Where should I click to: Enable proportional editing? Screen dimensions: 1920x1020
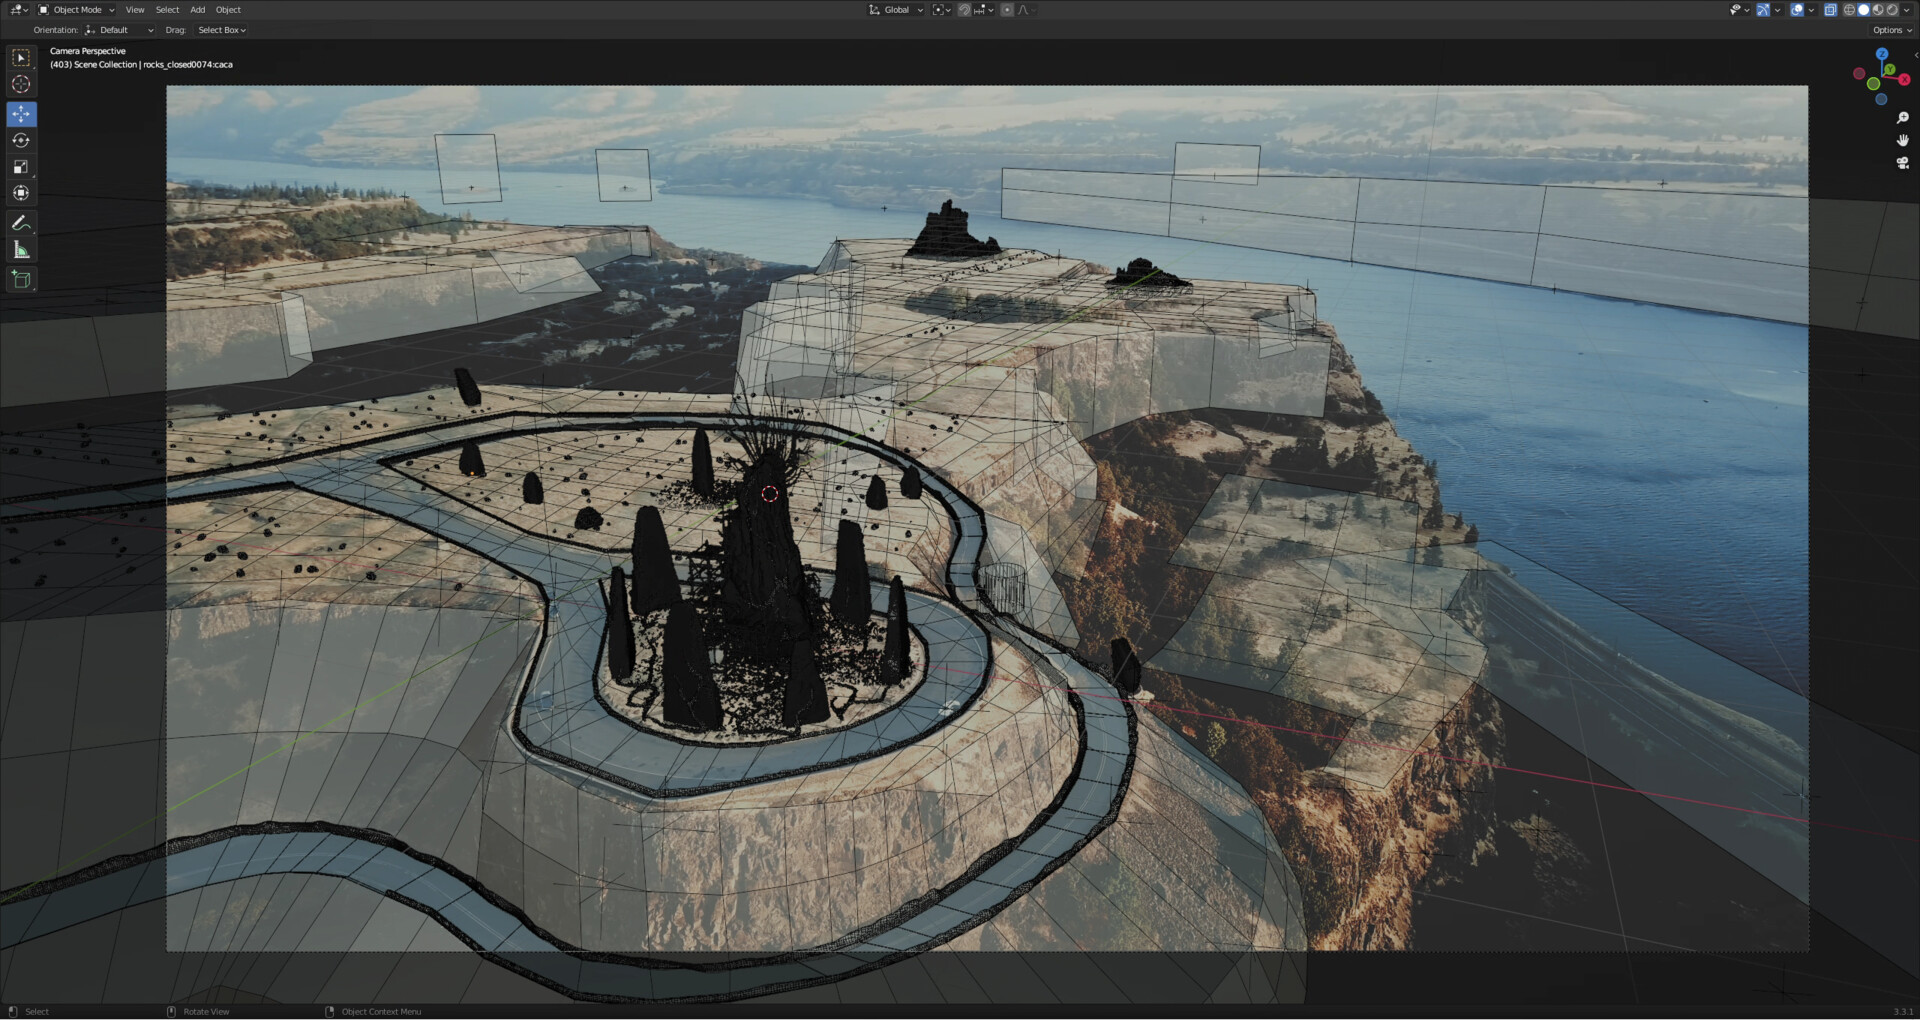1008,9
